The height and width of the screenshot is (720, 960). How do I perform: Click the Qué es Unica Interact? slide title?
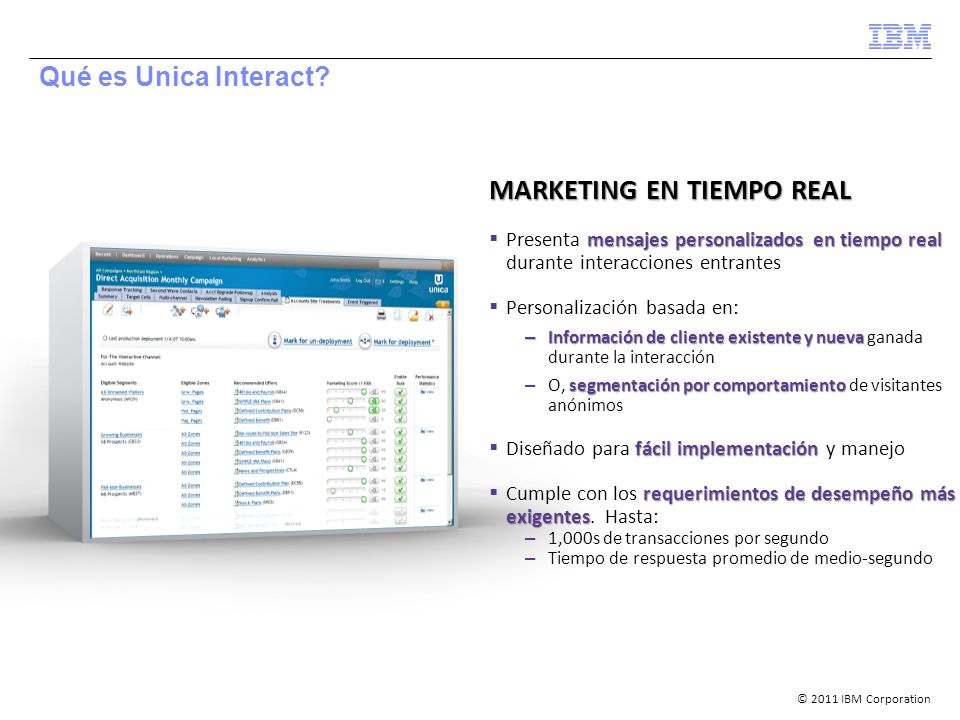click(184, 77)
